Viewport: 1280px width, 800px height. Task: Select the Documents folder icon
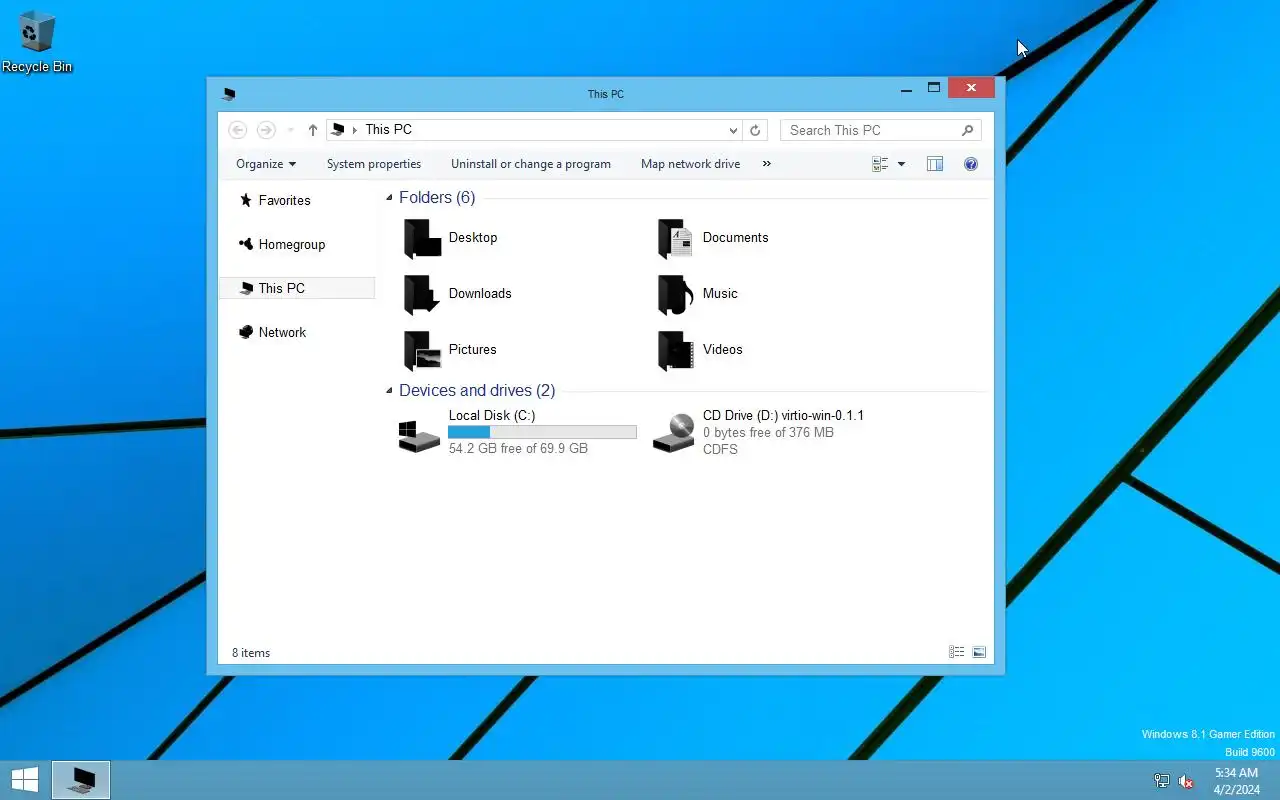tap(676, 238)
